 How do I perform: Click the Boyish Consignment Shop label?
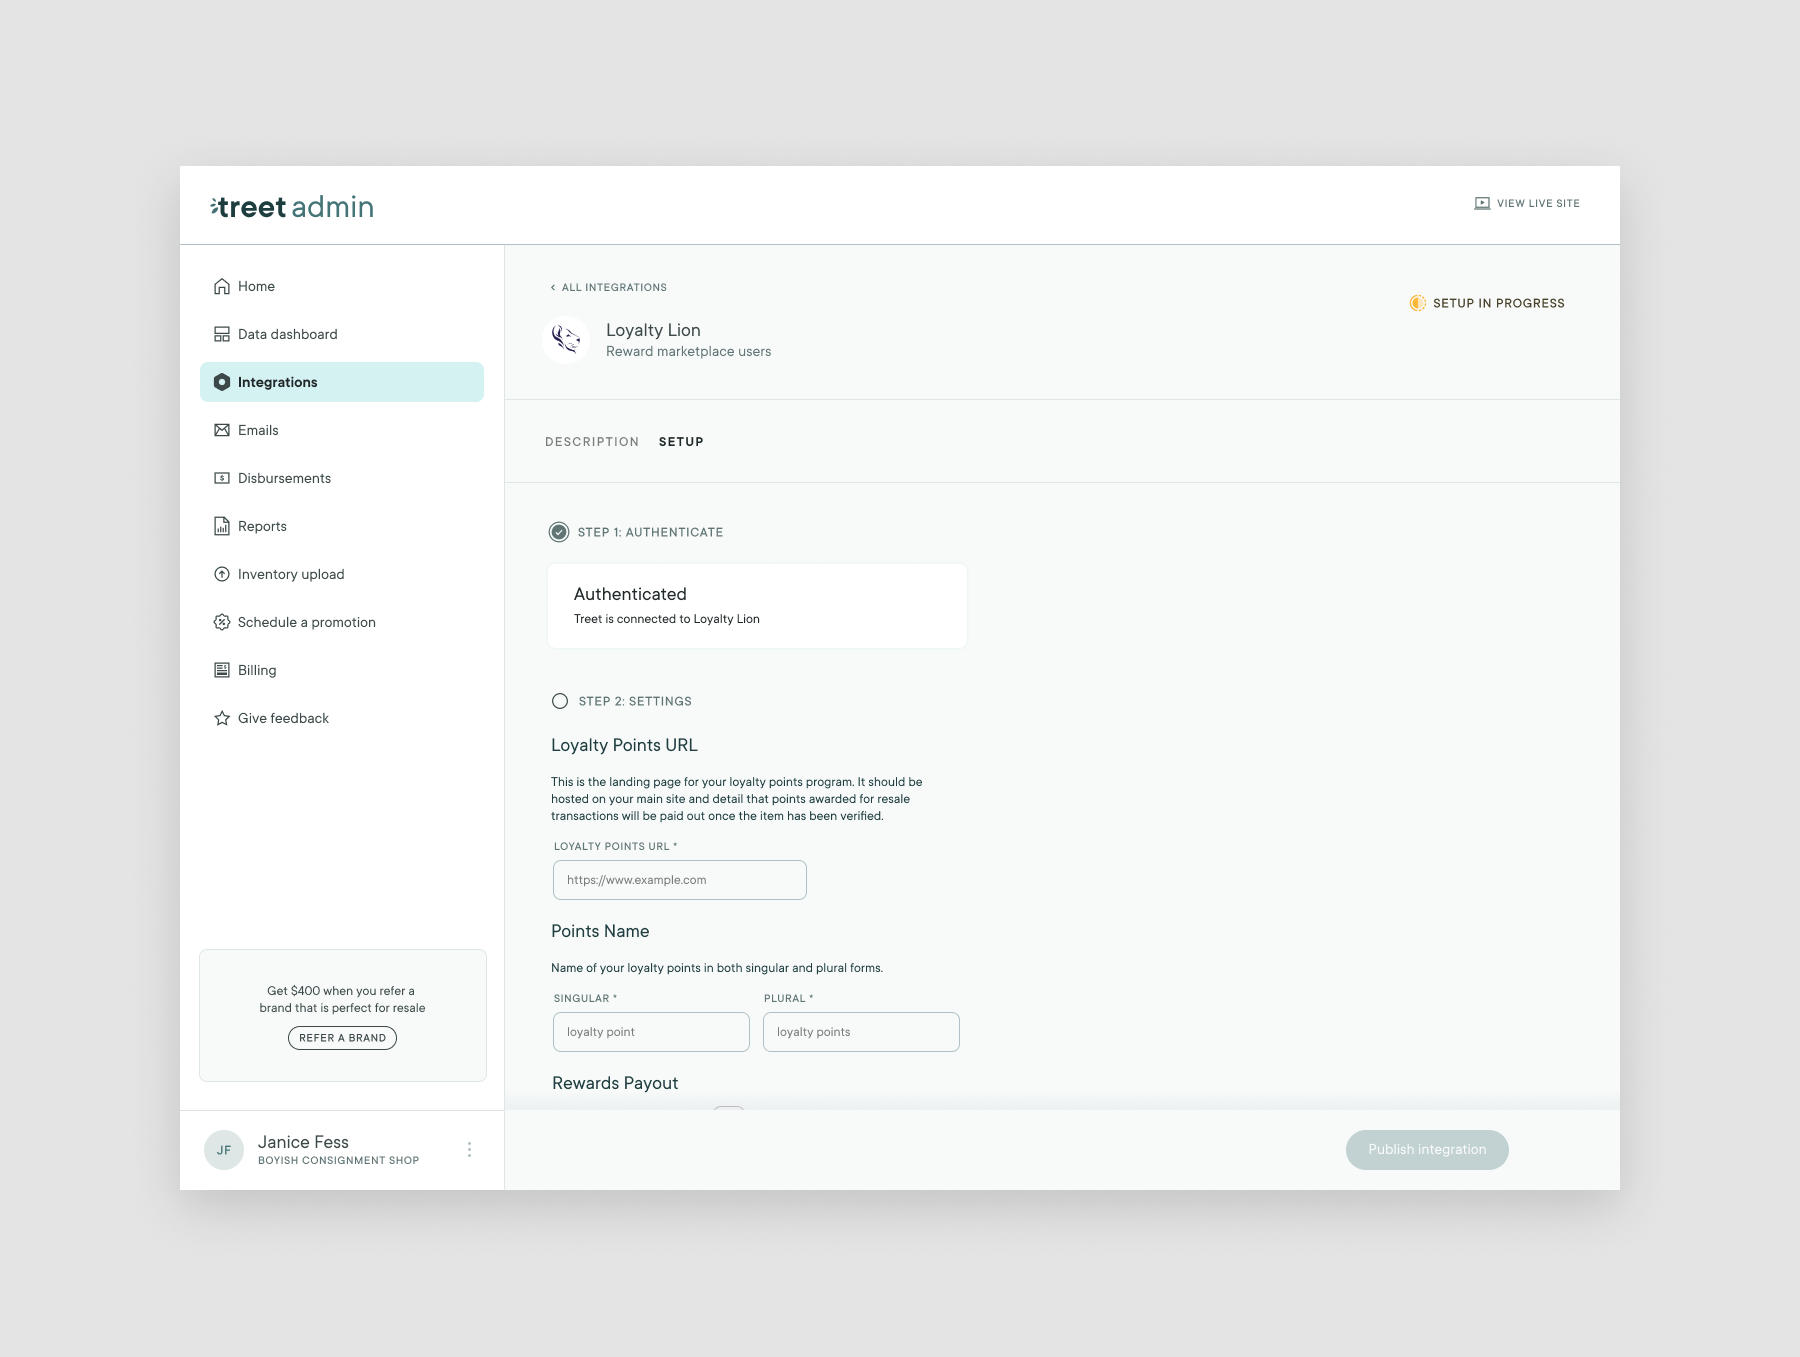(338, 1161)
